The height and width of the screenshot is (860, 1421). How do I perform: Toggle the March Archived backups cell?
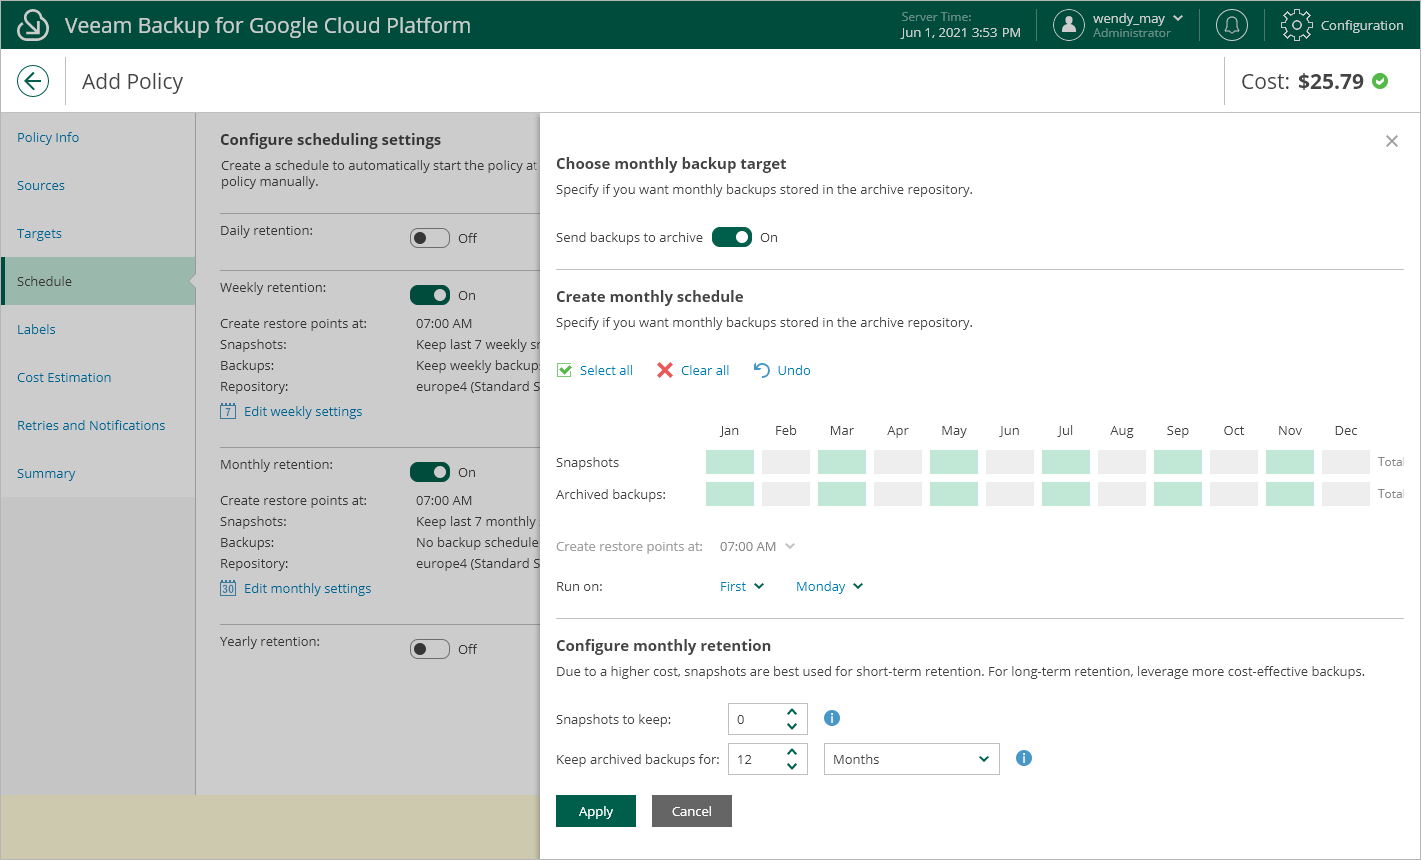(842, 494)
